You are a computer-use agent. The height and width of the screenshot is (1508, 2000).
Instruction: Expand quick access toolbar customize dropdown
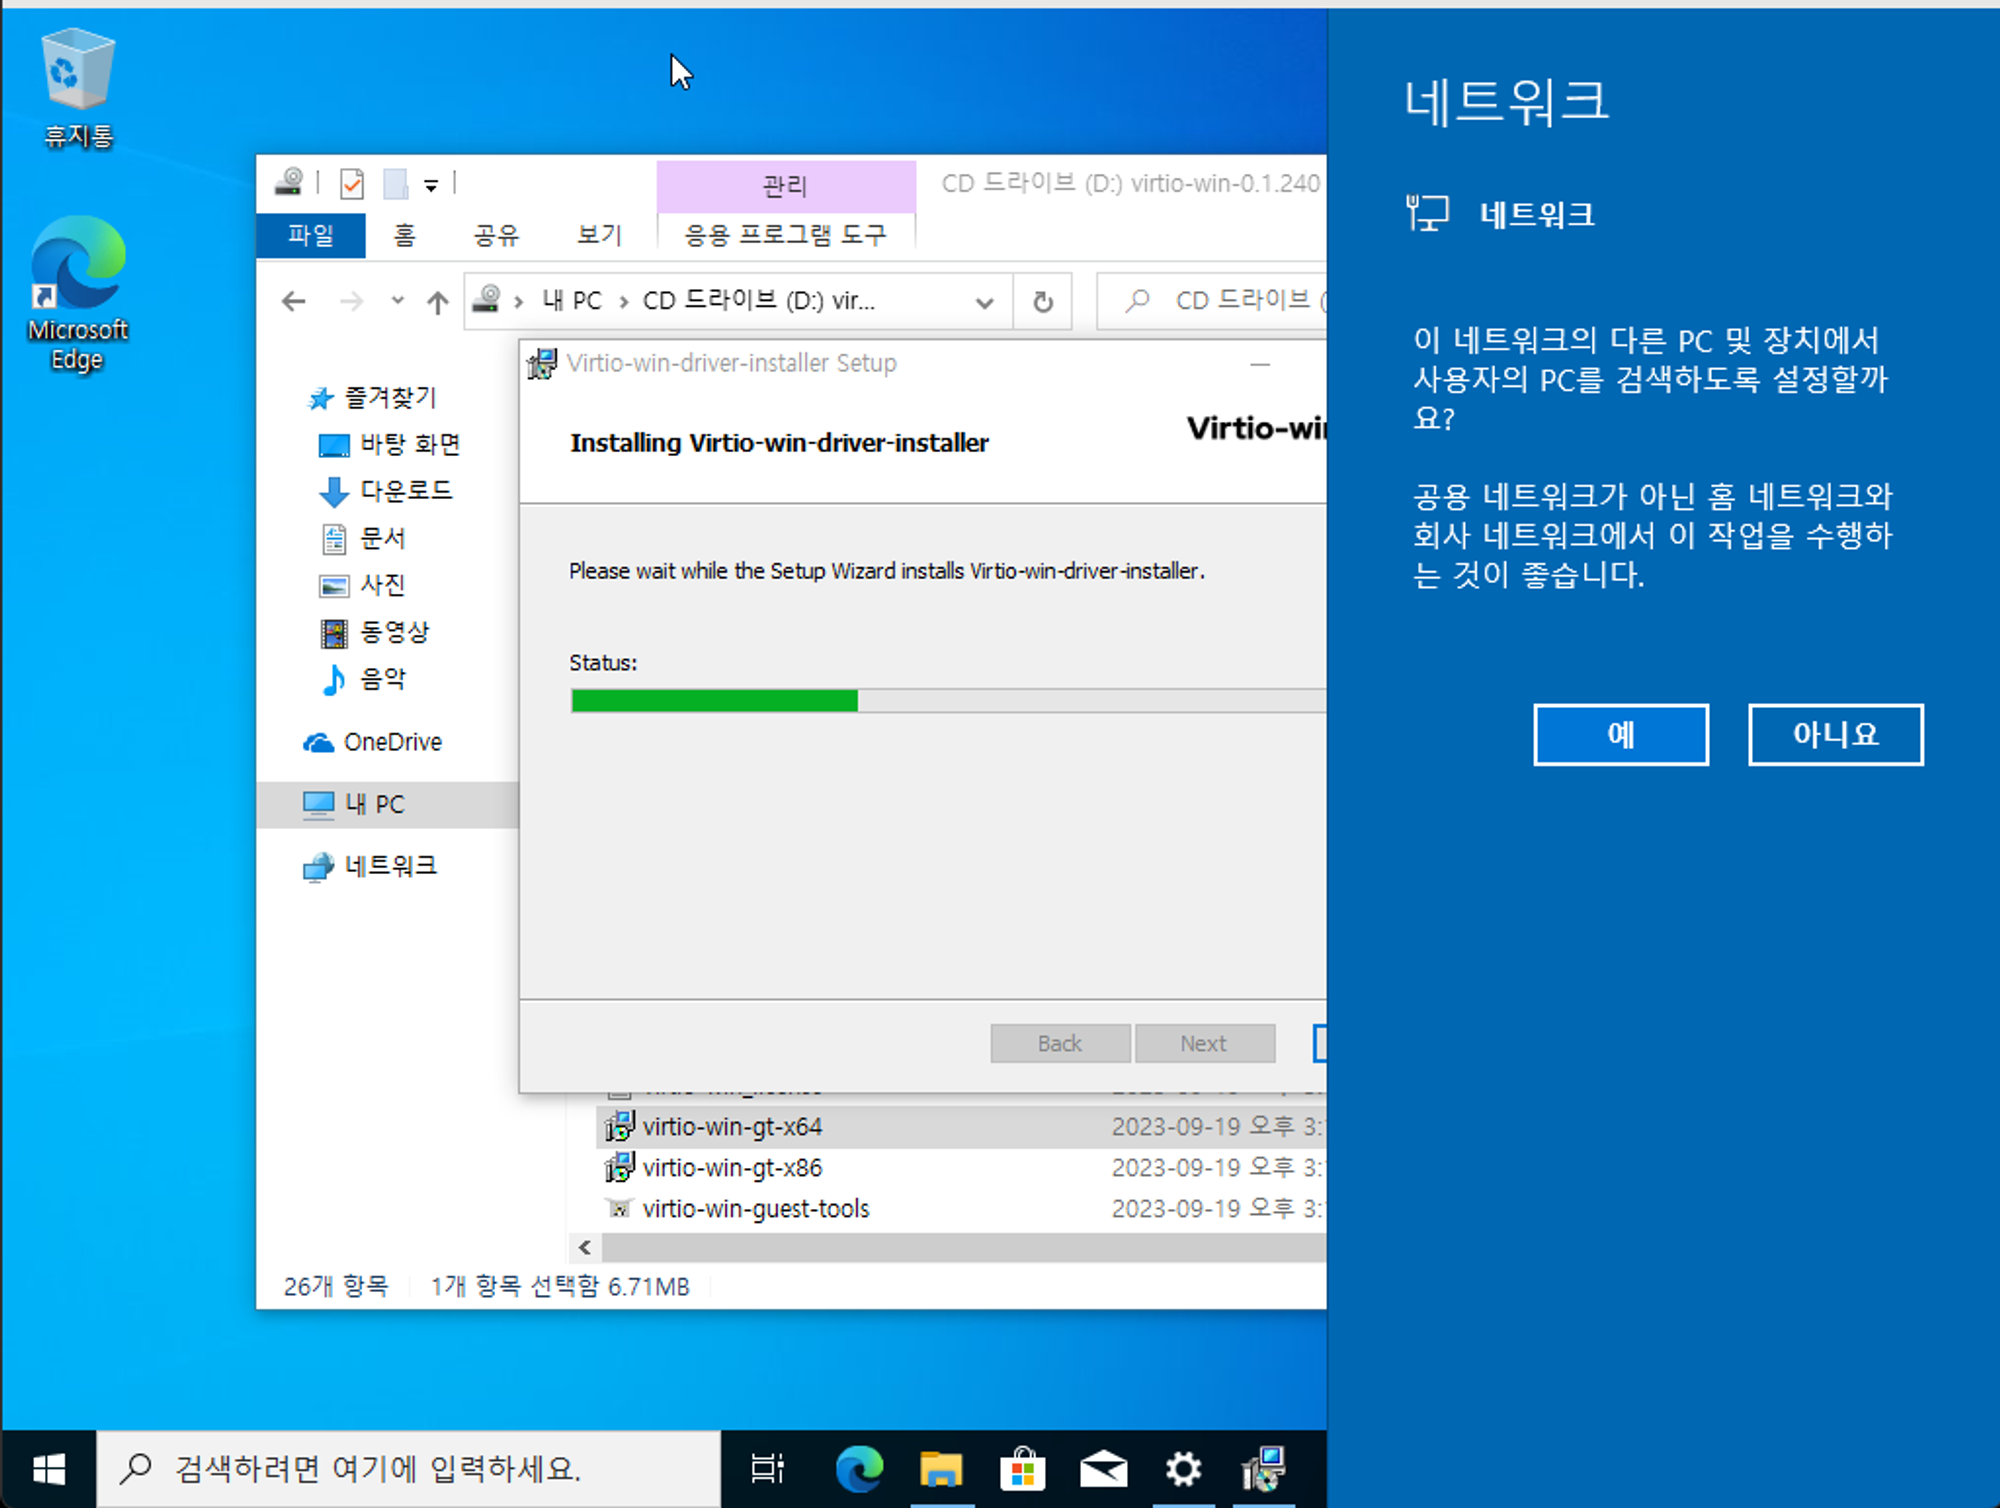(x=431, y=185)
